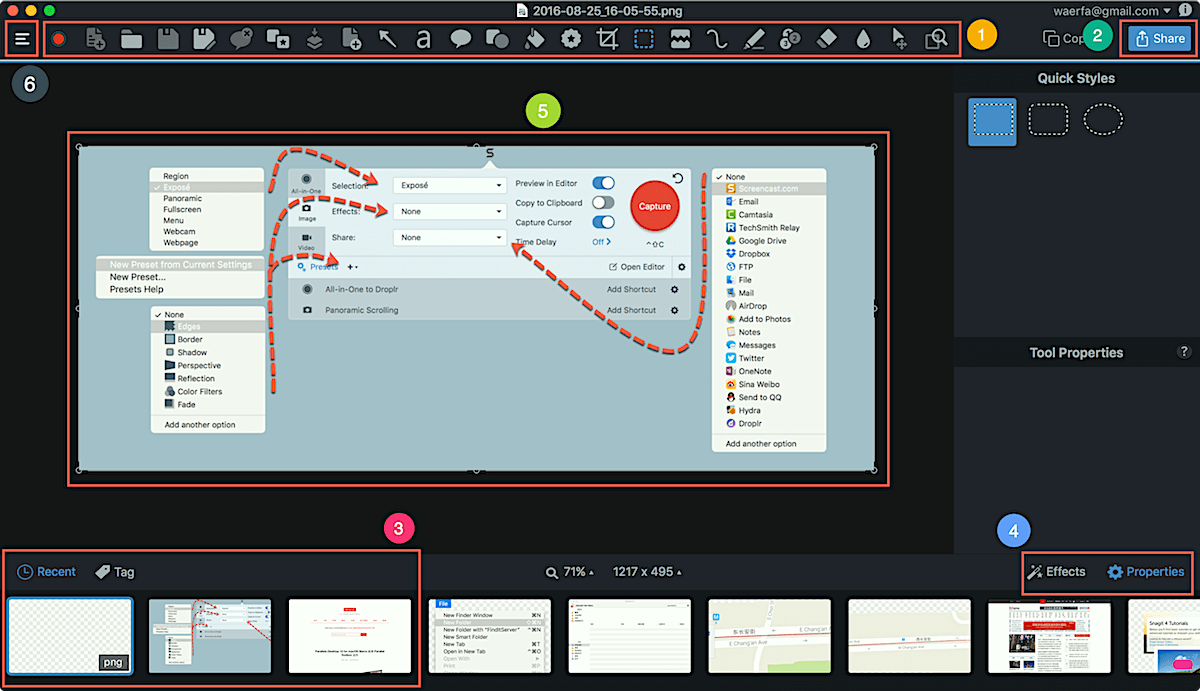1200x691 pixels.
Task: Click the Share button
Action: (x=1158, y=39)
